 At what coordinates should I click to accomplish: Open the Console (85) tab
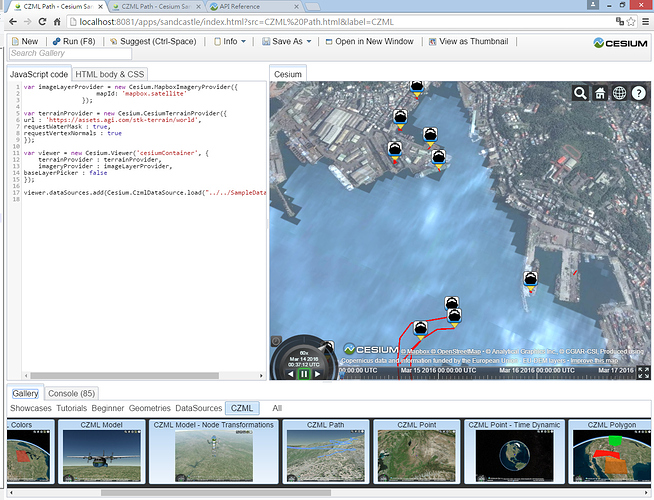pyautogui.click(x=71, y=394)
